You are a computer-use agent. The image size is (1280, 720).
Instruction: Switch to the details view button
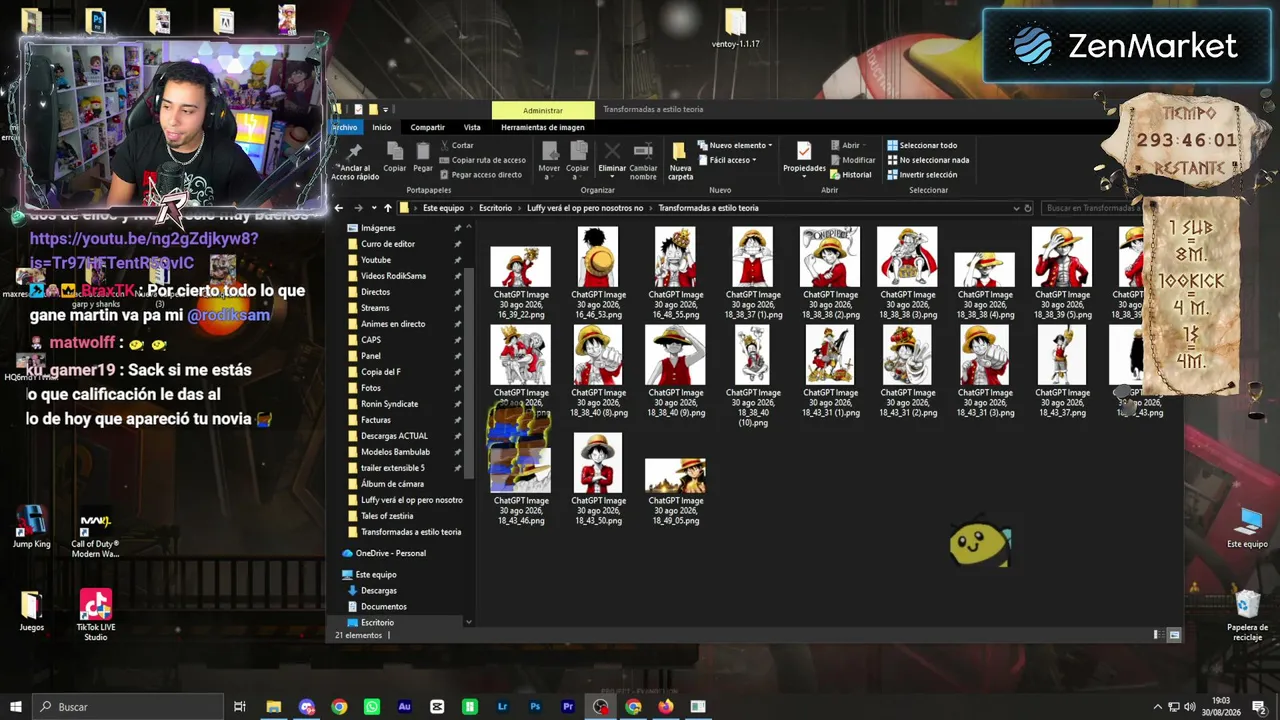(x=1157, y=635)
